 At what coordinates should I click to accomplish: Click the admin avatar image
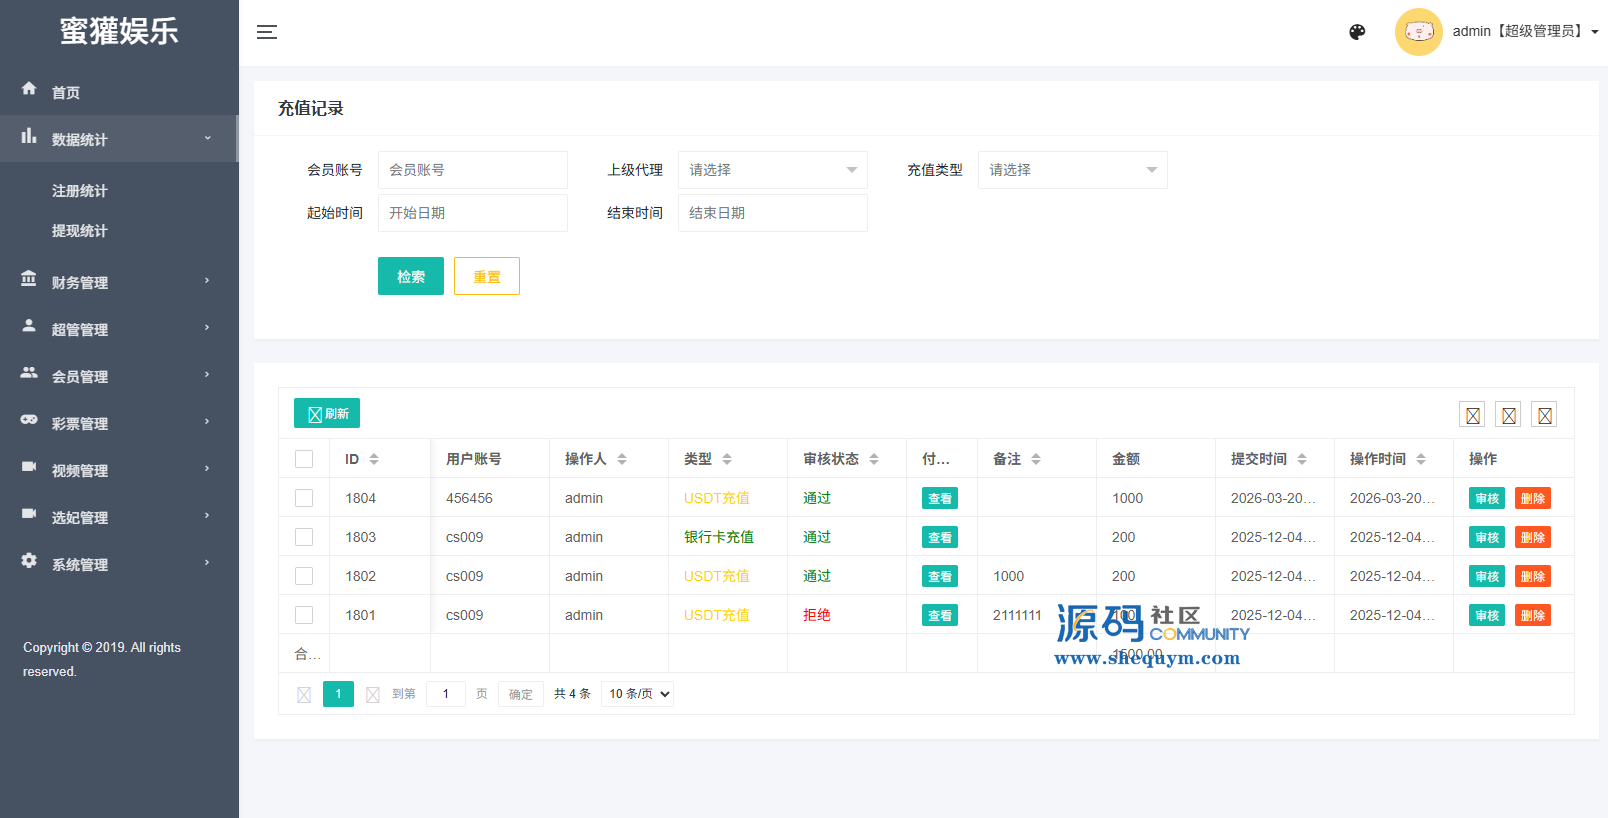[x=1418, y=32]
